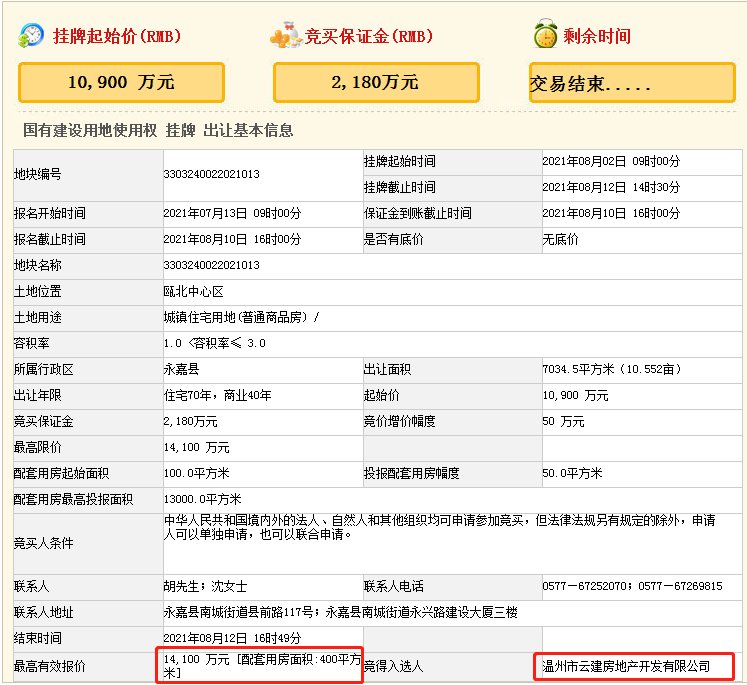Click the 2,180万元 deposit box
The height and width of the screenshot is (685, 747).
[376, 82]
